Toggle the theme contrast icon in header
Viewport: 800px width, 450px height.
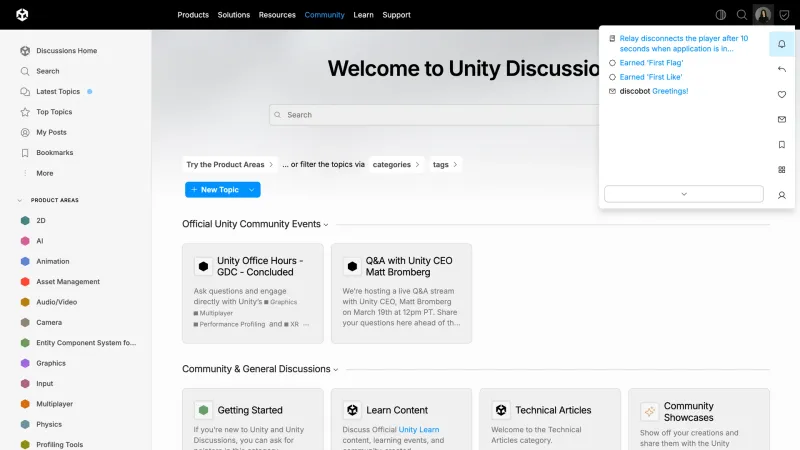720,15
